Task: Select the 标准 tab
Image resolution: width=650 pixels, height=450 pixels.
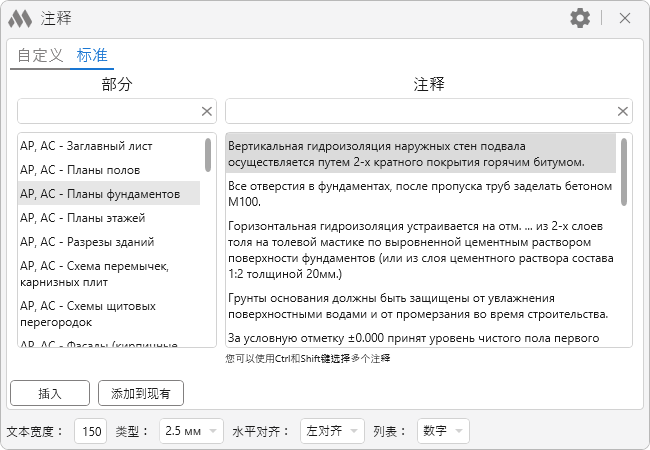Action: tap(92, 56)
